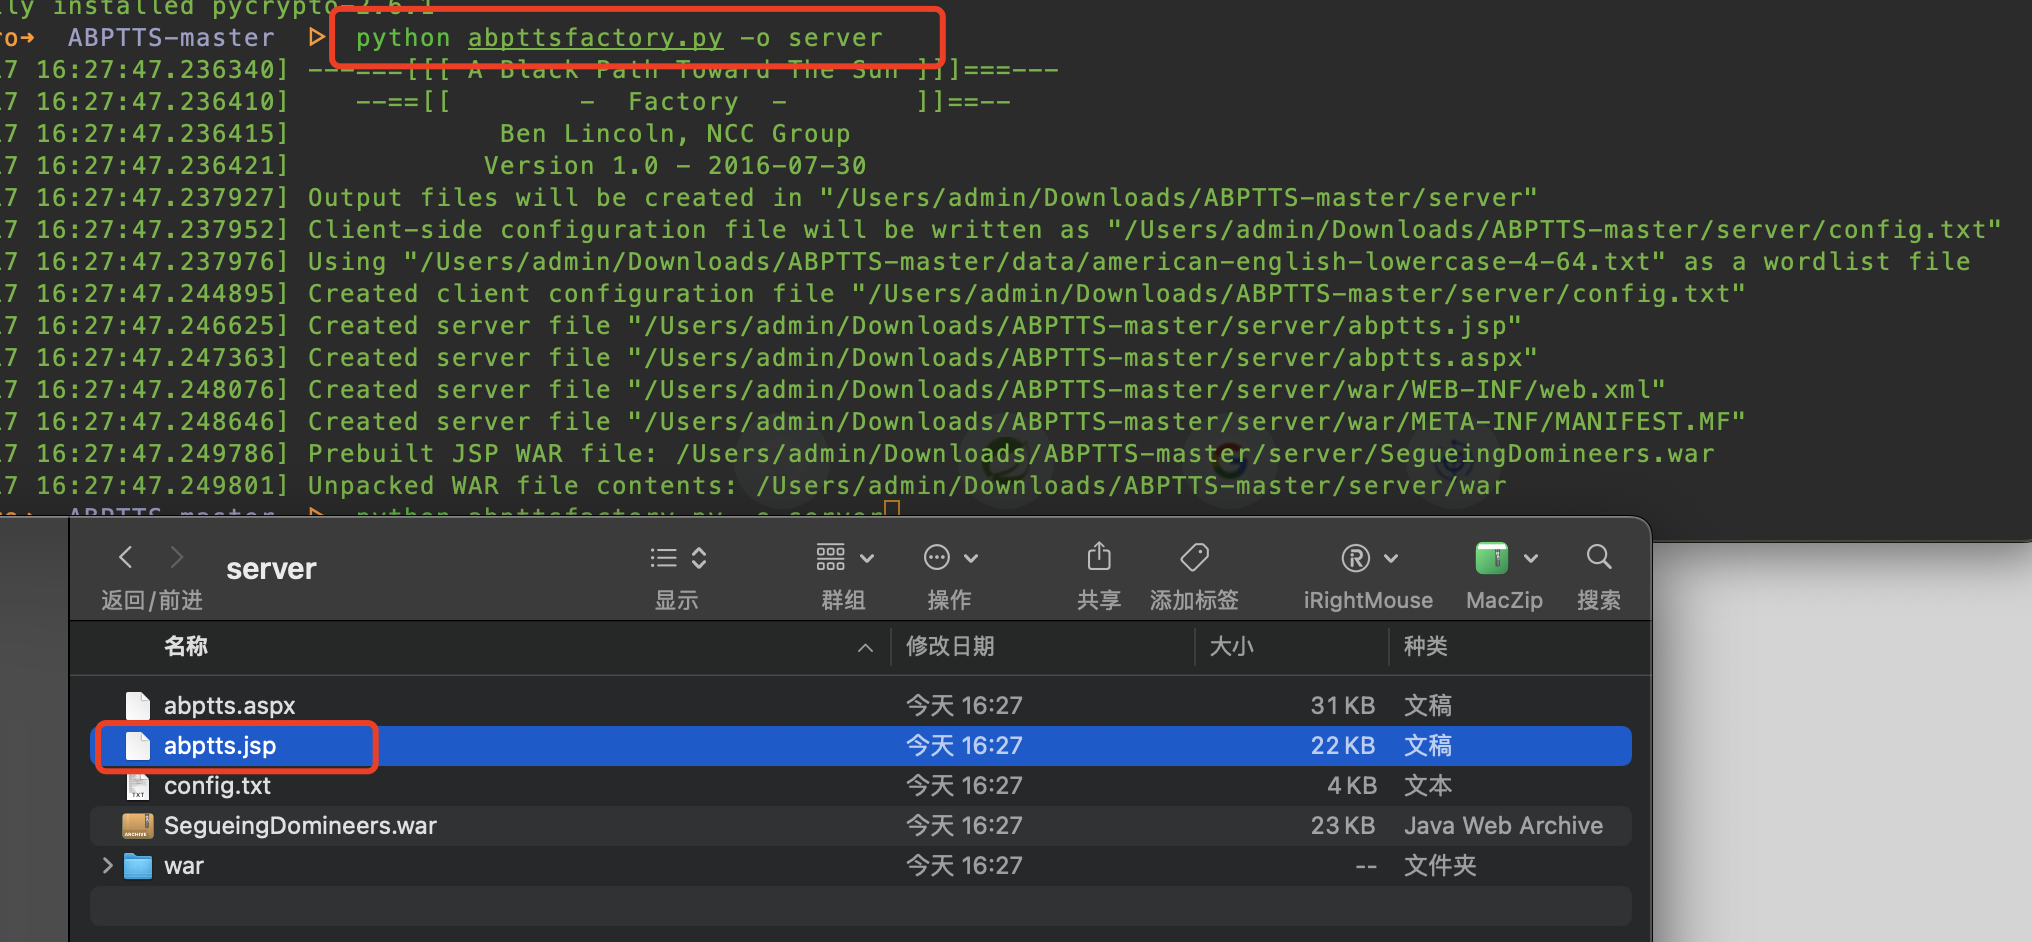
Task: Select the config.txt file name
Action: point(217,786)
